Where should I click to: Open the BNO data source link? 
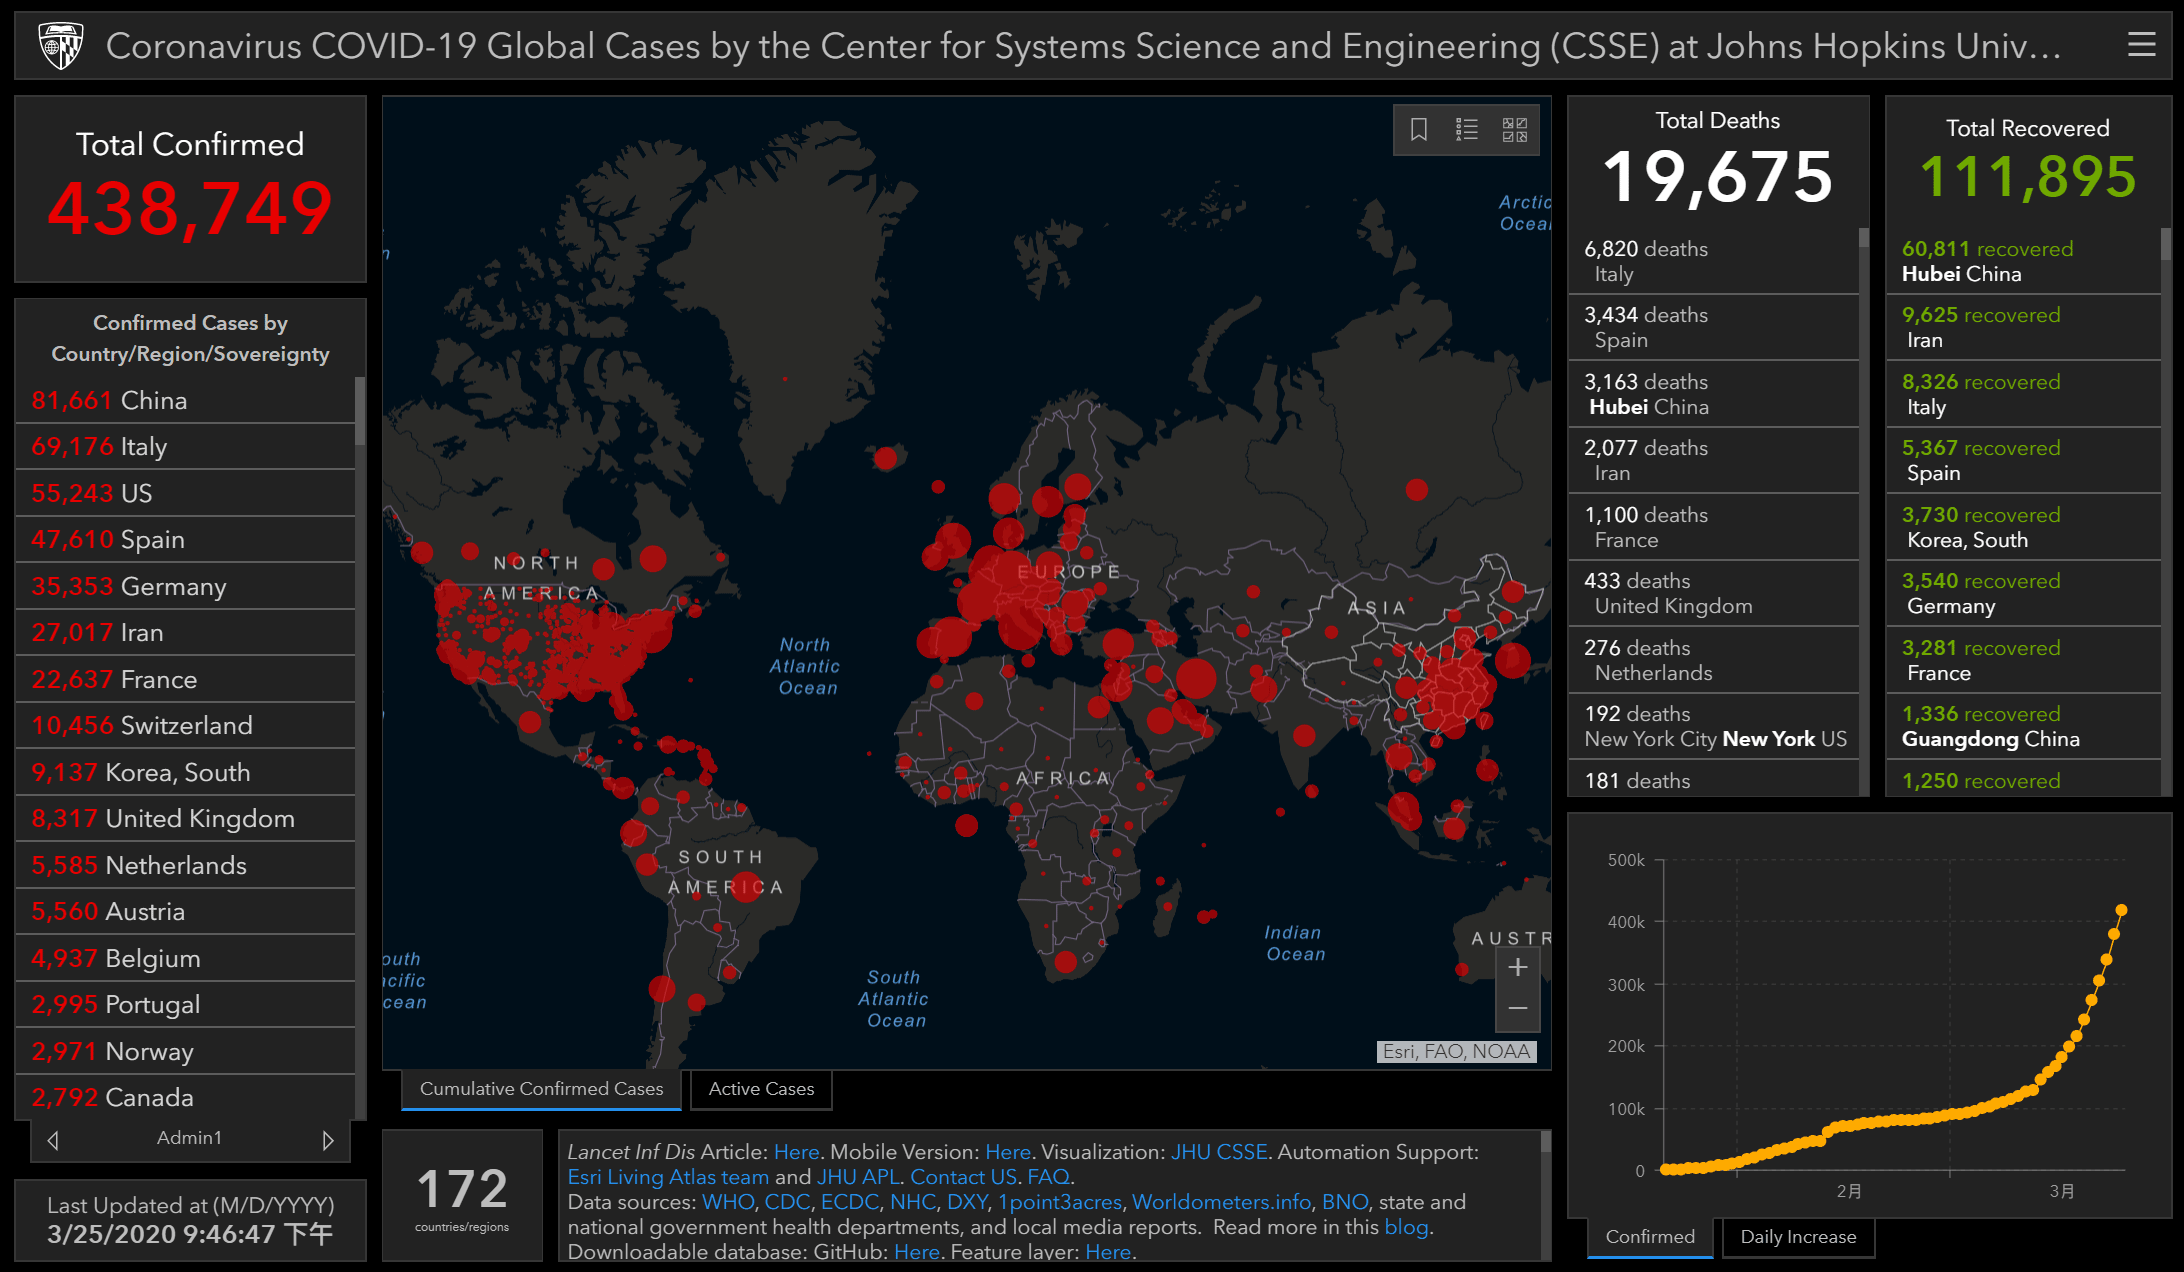(1344, 1202)
